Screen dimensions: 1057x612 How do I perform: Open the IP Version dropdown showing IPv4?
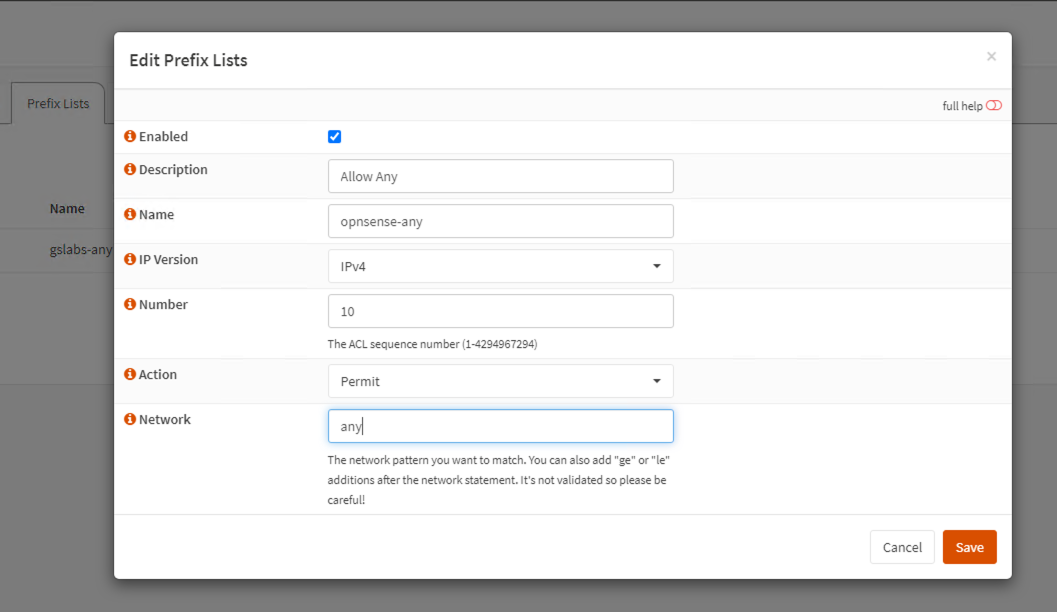(x=500, y=266)
